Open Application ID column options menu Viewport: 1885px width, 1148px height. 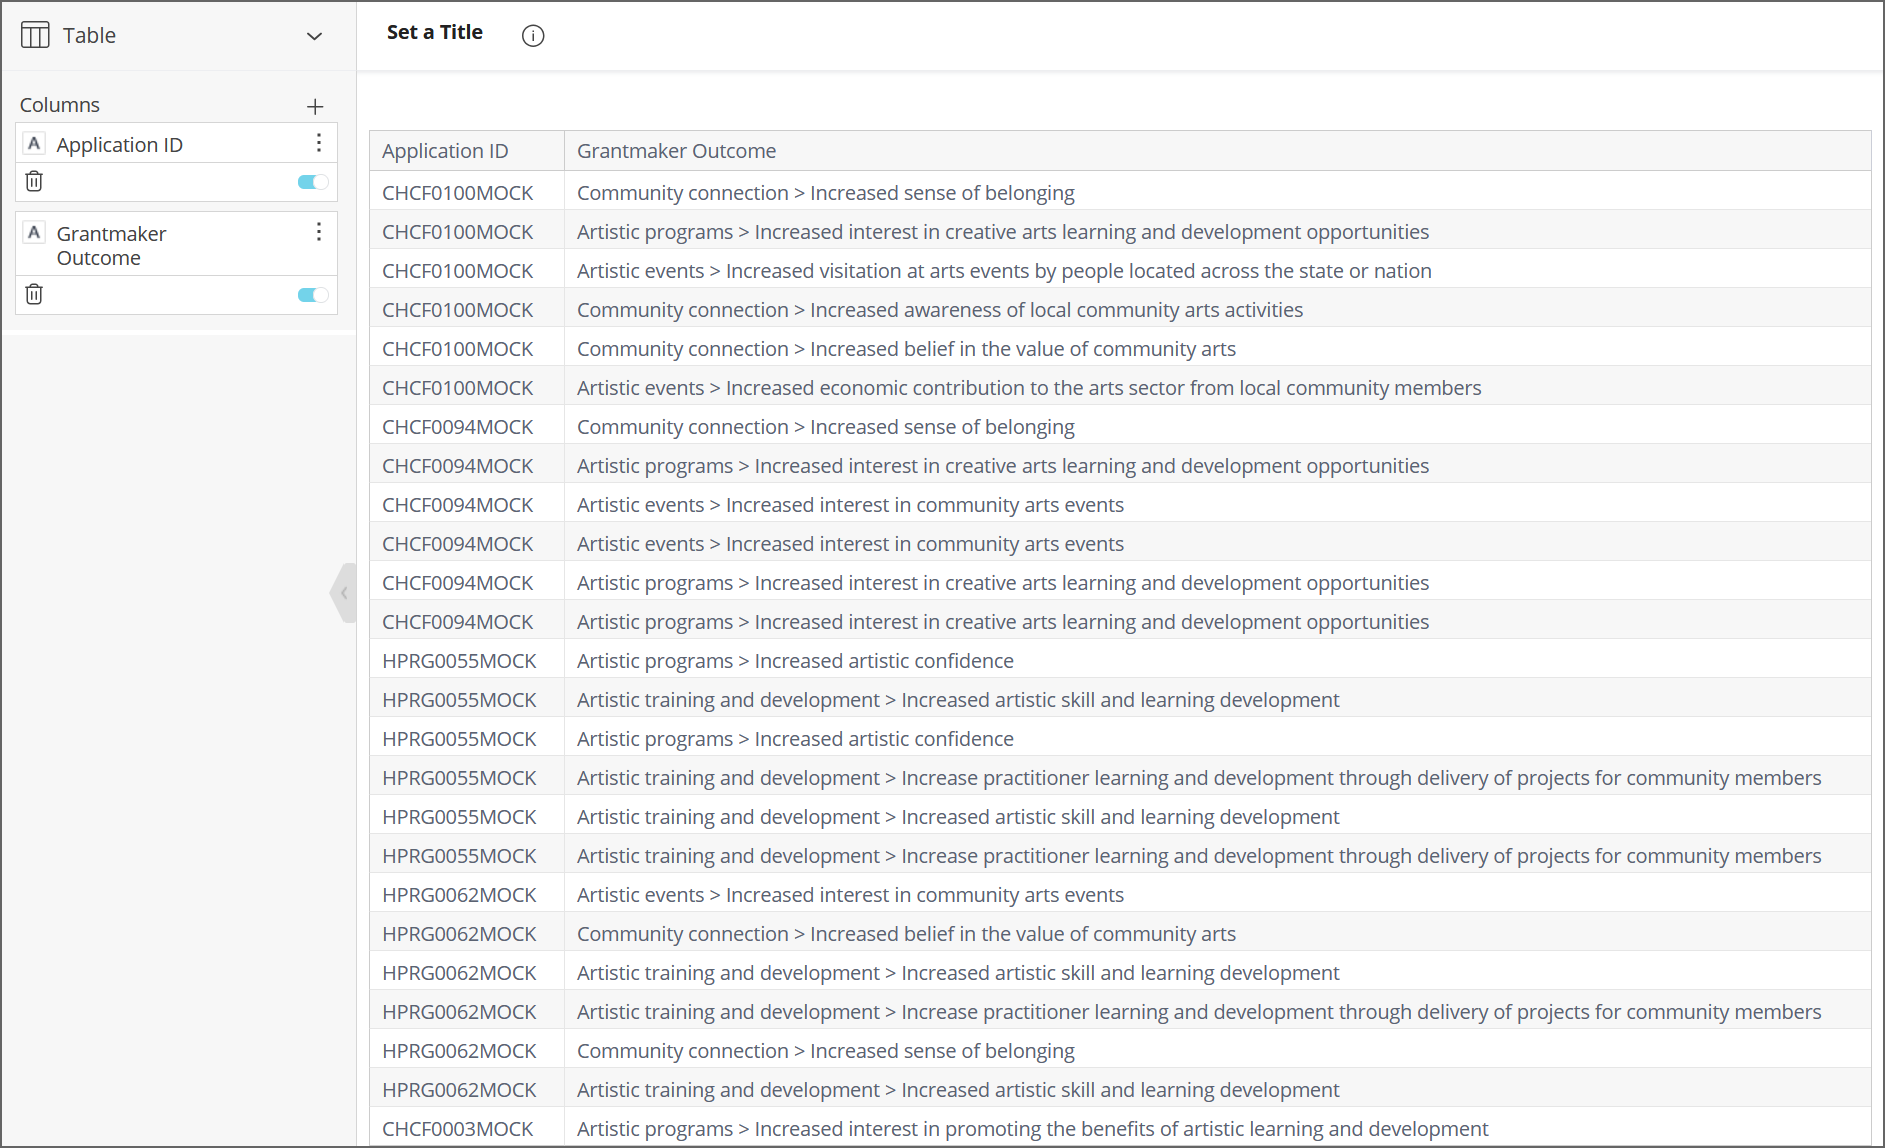click(x=319, y=143)
